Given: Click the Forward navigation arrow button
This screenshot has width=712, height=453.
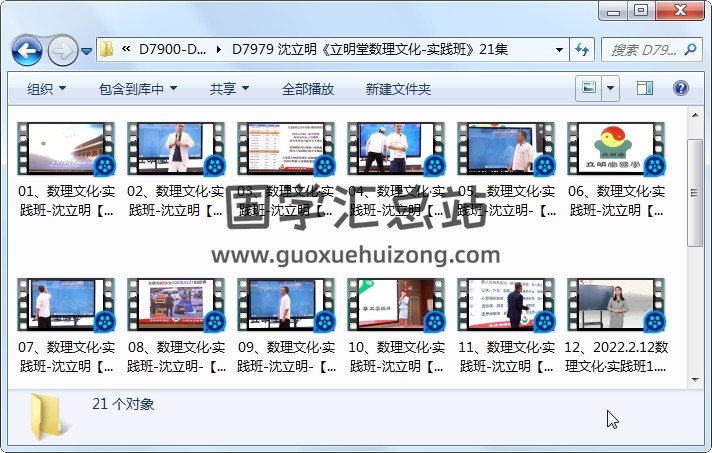Looking at the screenshot, I should (62, 49).
